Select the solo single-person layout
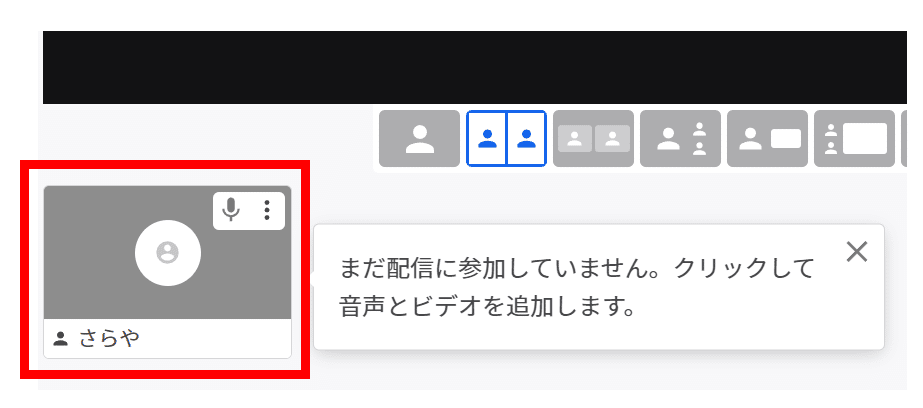 tap(419, 138)
